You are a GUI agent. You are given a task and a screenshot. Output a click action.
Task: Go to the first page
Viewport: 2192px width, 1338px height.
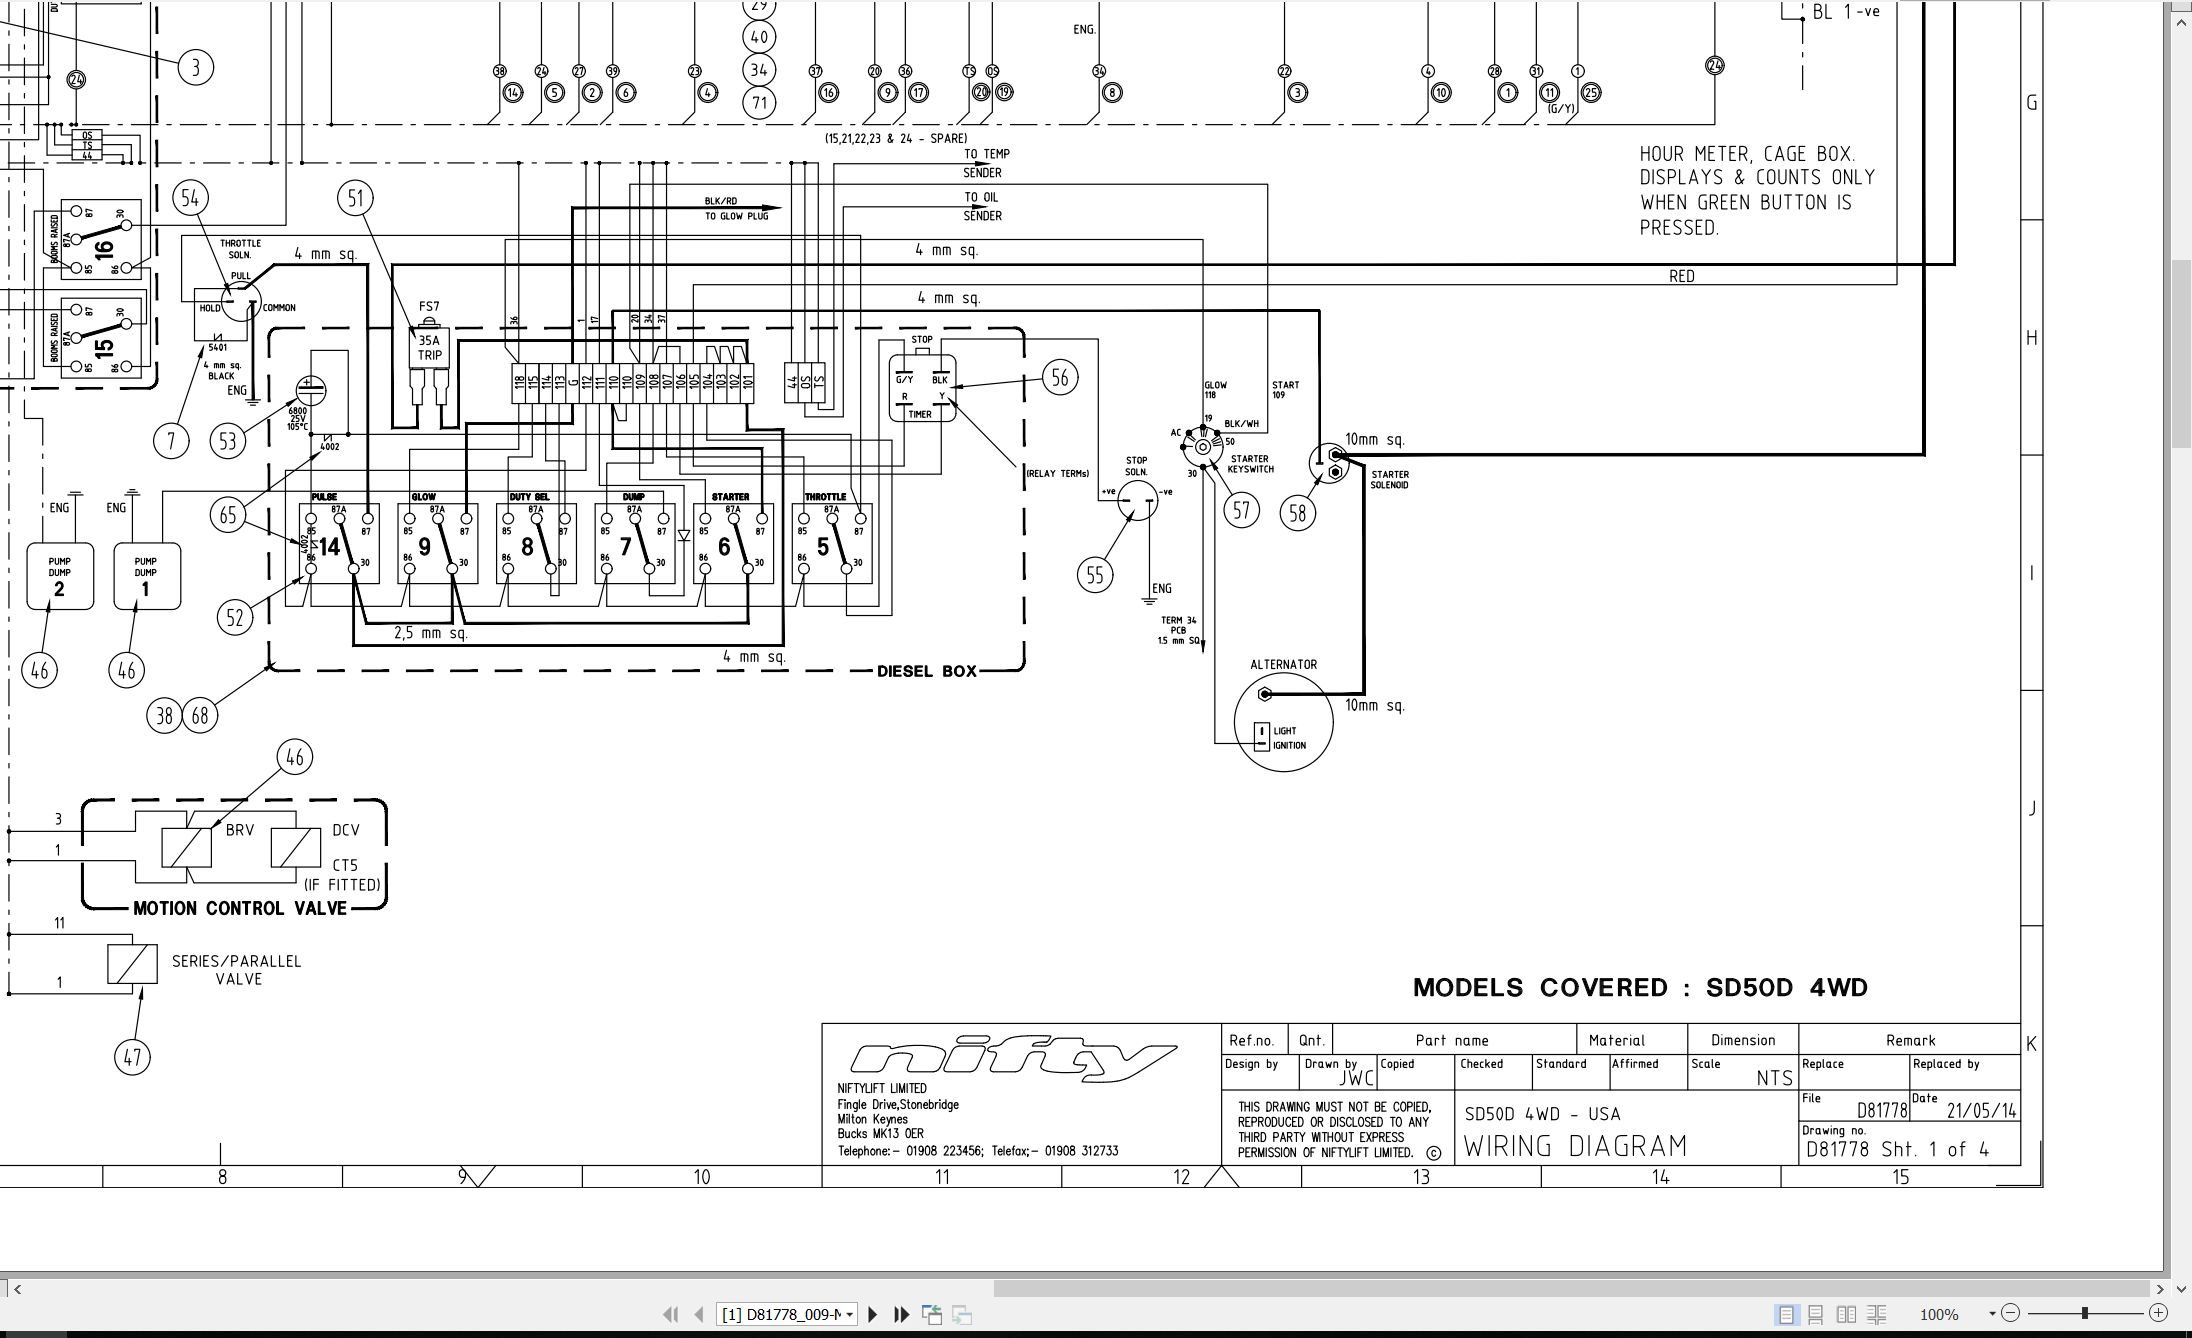click(x=671, y=1314)
